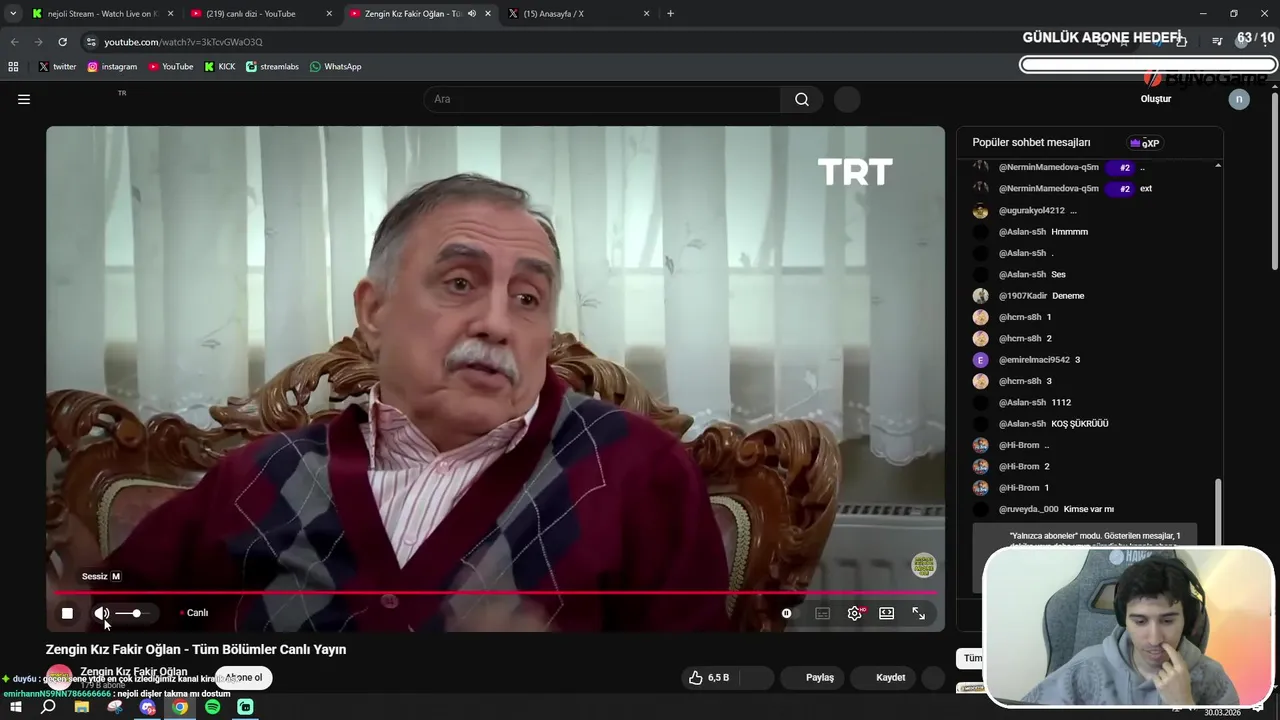
Task: Click the channel watermark on the video
Action: click(x=924, y=566)
